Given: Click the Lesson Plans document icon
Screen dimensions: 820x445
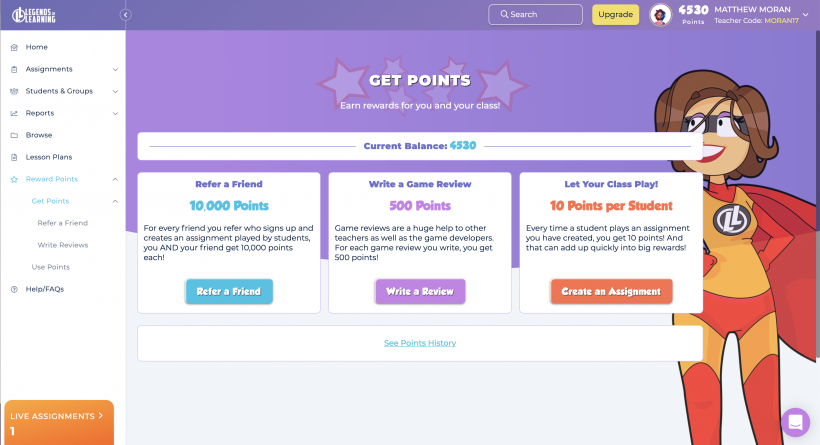Looking at the screenshot, I should (14, 157).
